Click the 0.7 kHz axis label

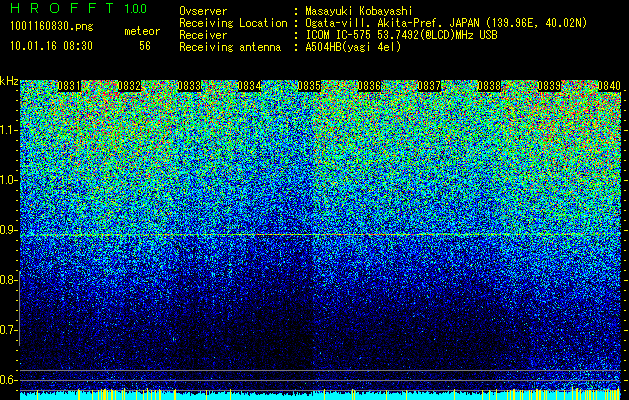pos(9,330)
